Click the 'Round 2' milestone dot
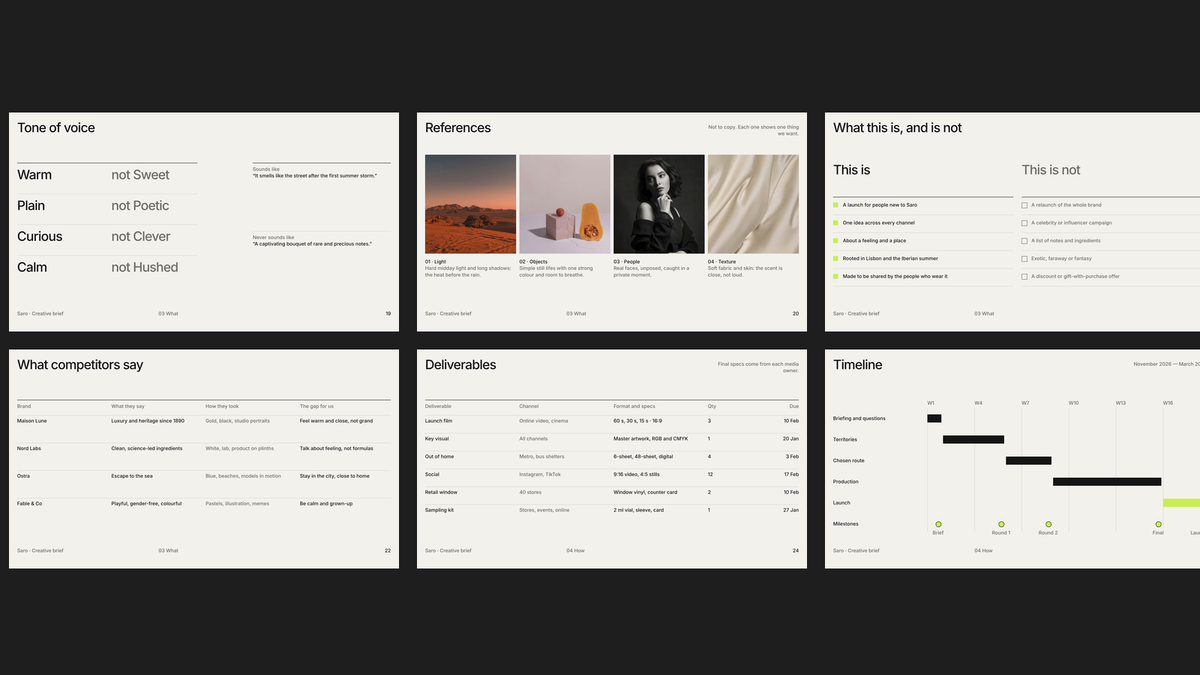 [1048, 524]
